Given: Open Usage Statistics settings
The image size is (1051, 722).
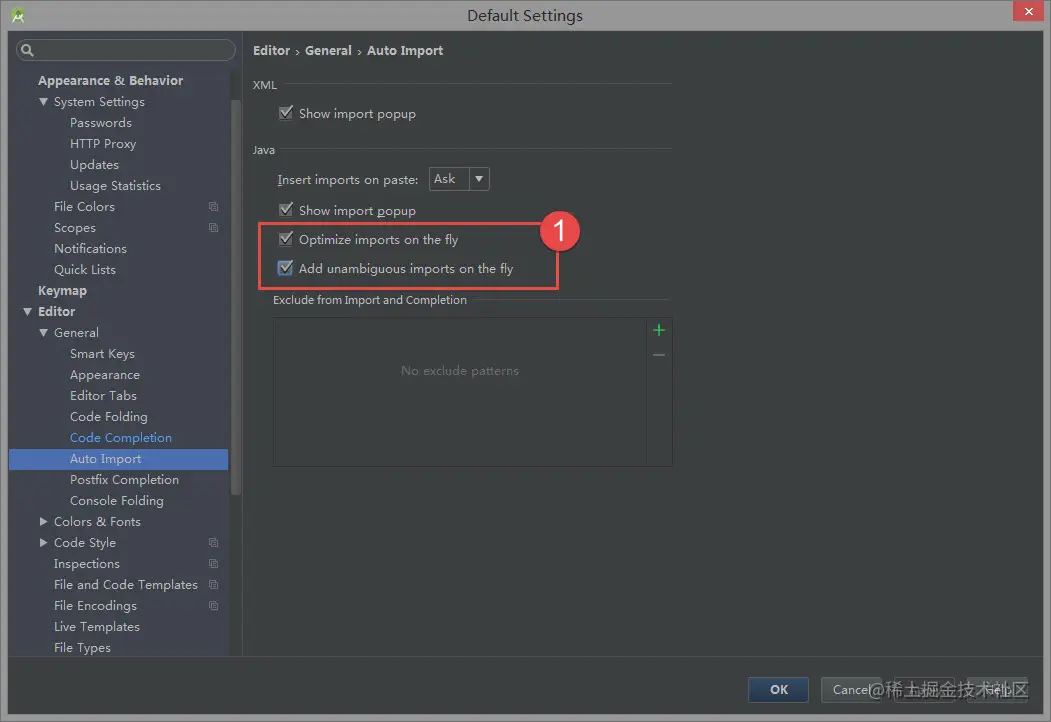Looking at the screenshot, I should point(115,186).
